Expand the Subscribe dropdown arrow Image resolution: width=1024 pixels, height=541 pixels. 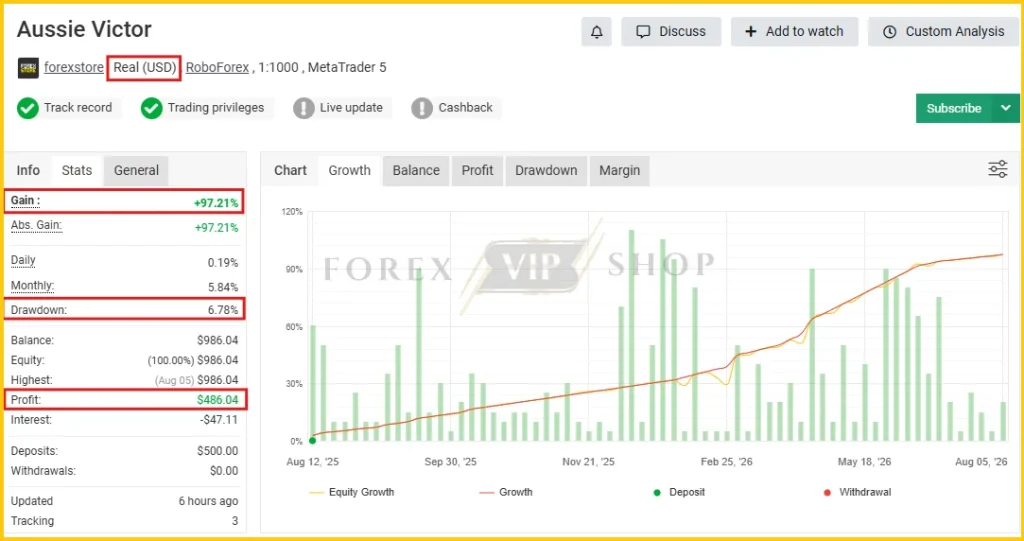click(1006, 108)
